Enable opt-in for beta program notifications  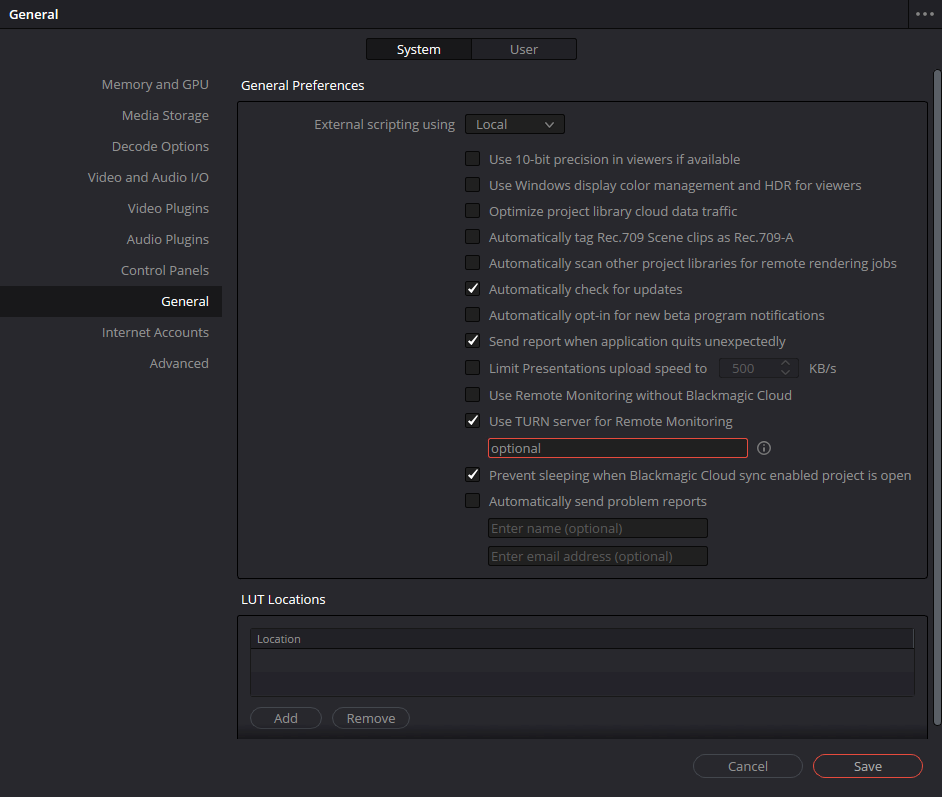pyautogui.click(x=473, y=315)
